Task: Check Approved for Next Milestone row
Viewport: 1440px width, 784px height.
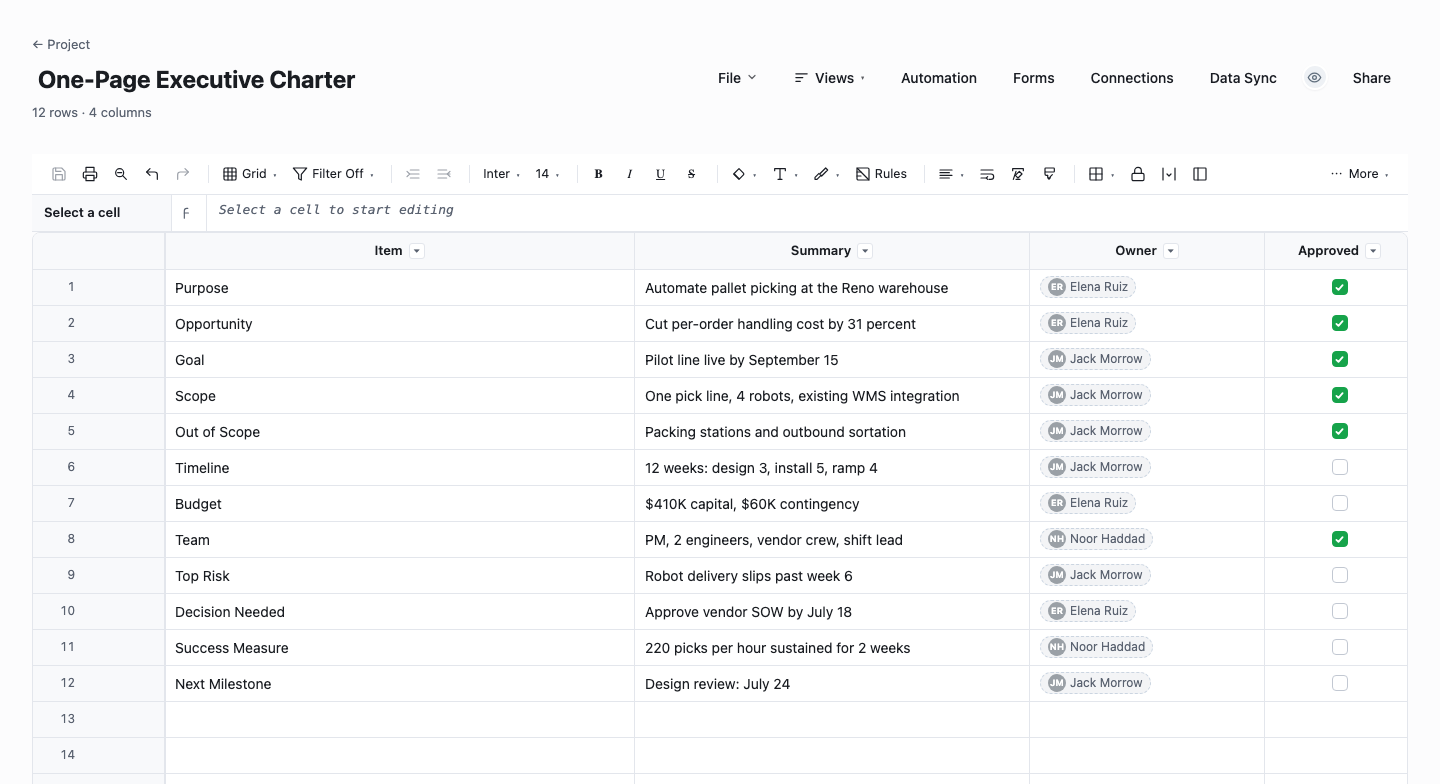Action: point(1340,683)
